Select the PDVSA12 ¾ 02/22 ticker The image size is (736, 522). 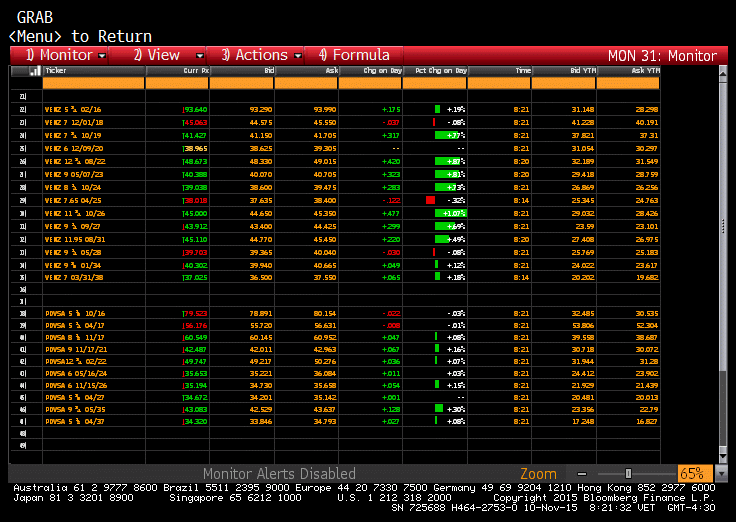pyautogui.click(x=76, y=362)
